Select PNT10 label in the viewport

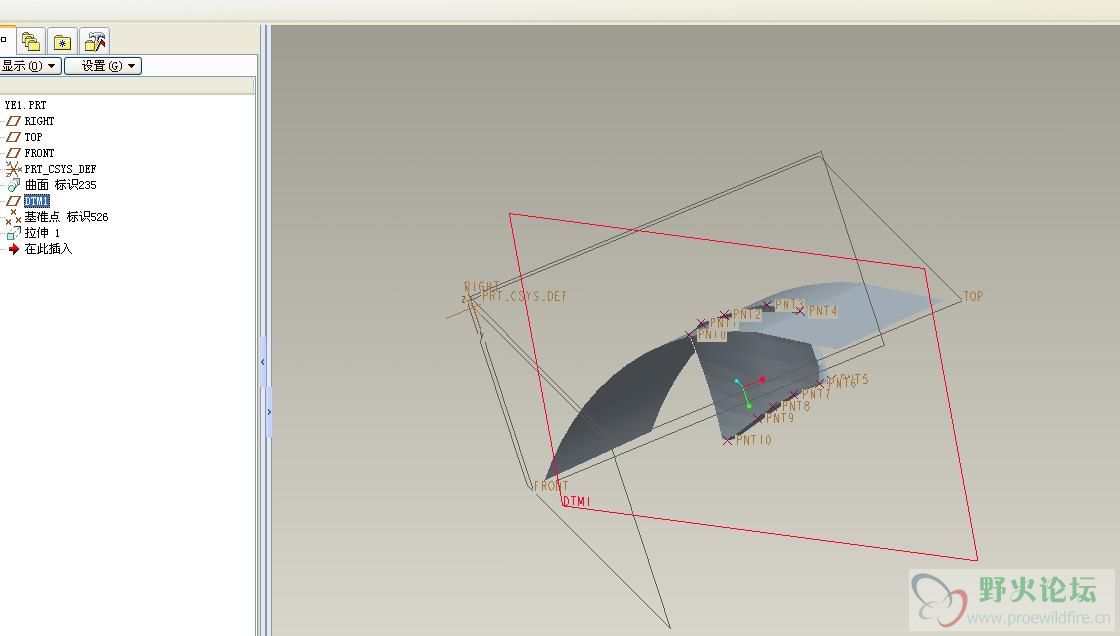click(x=754, y=440)
